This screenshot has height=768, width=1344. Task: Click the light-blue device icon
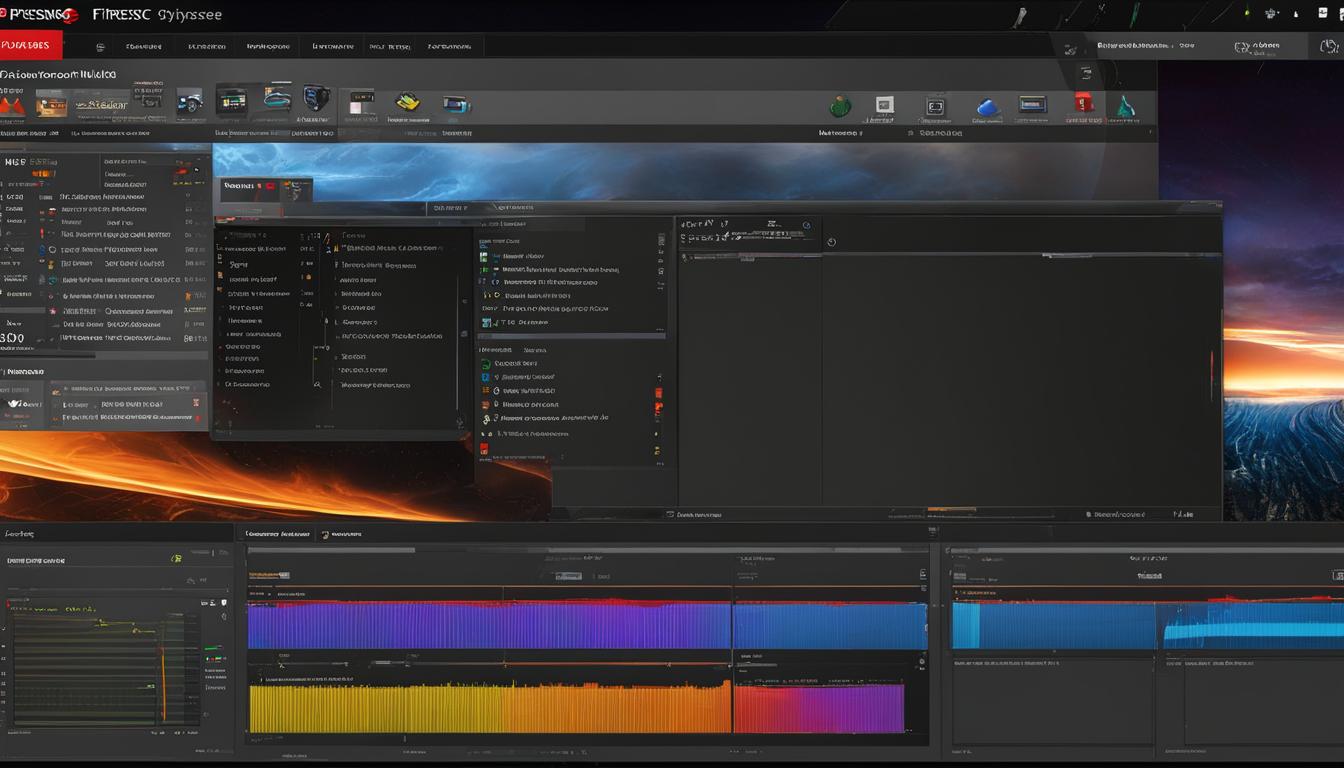[x=456, y=103]
